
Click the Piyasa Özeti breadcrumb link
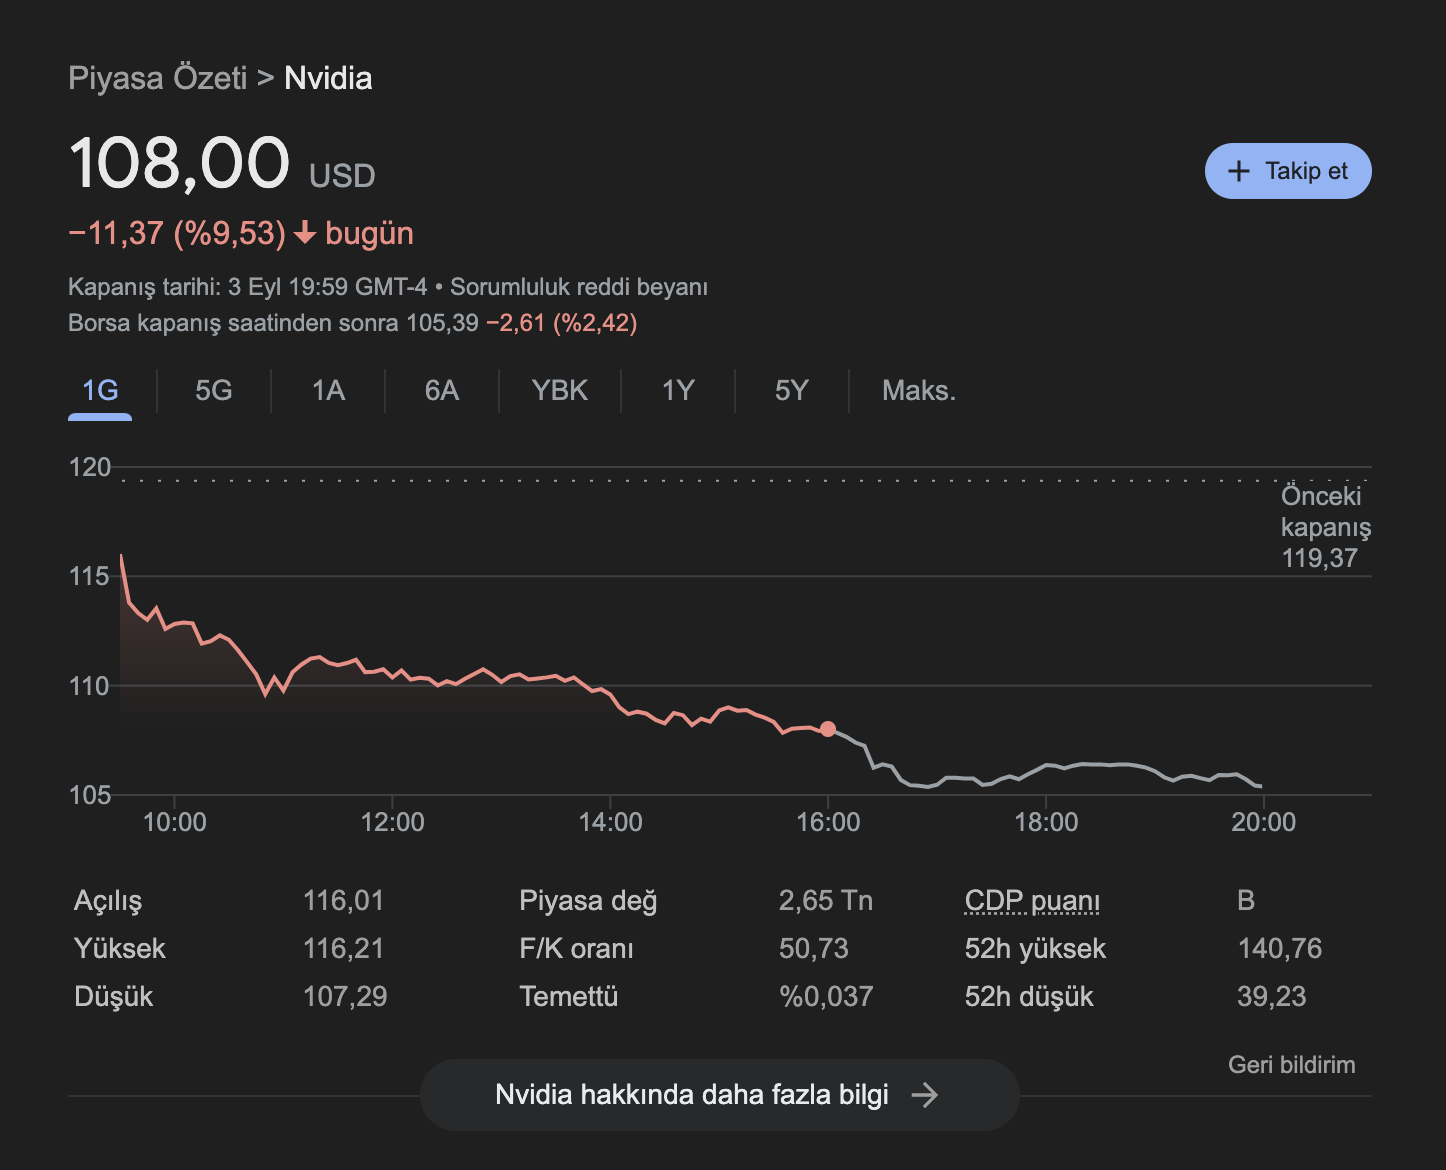(x=157, y=78)
